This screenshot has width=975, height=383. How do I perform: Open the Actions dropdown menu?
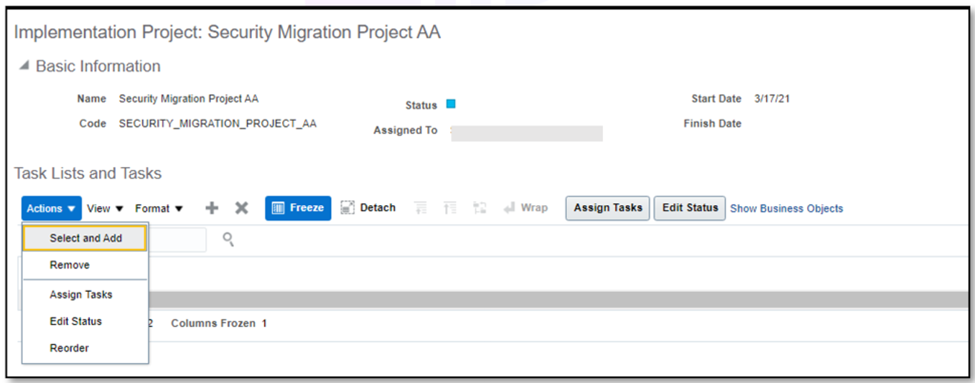tap(52, 209)
